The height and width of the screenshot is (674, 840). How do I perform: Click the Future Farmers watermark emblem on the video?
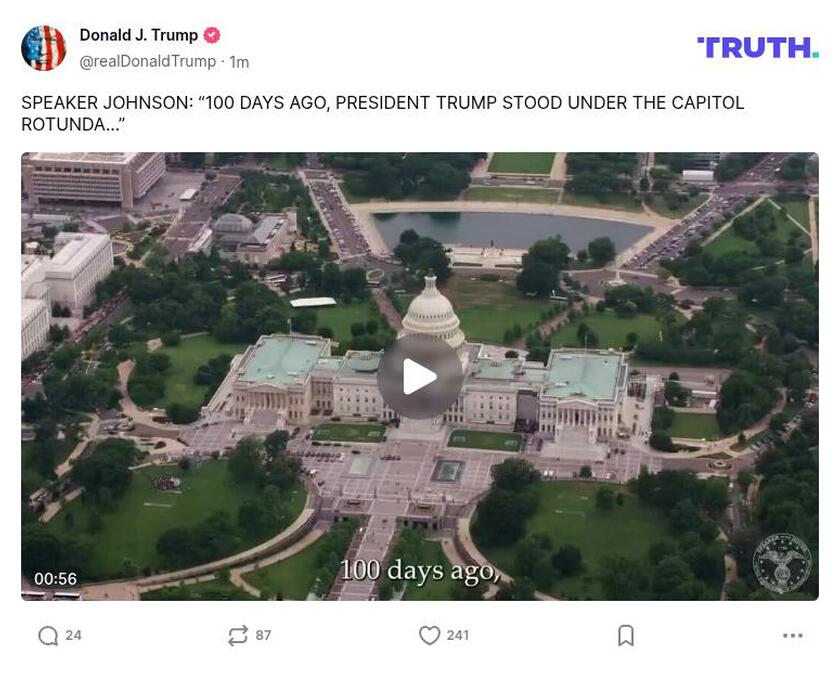[x=782, y=563]
